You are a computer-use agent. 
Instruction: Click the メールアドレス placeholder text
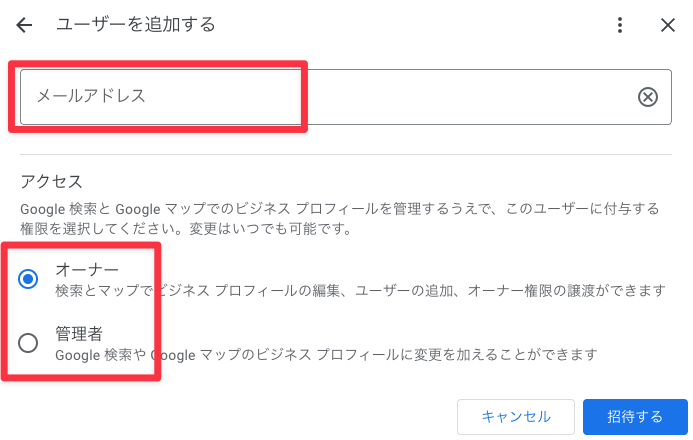tap(91, 96)
